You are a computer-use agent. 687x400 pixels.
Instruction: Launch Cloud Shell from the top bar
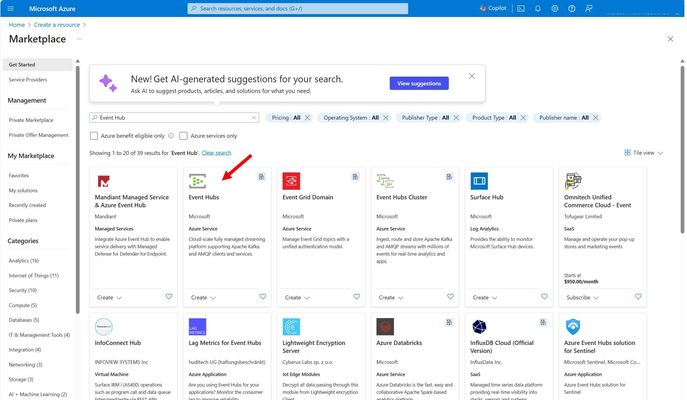pos(521,8)
